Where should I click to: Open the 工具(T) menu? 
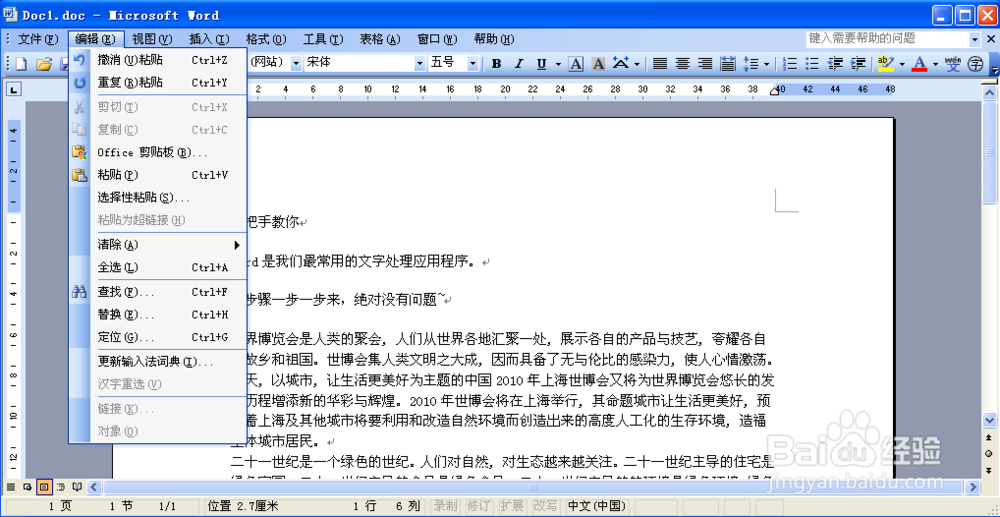click(x=323, y=39)
